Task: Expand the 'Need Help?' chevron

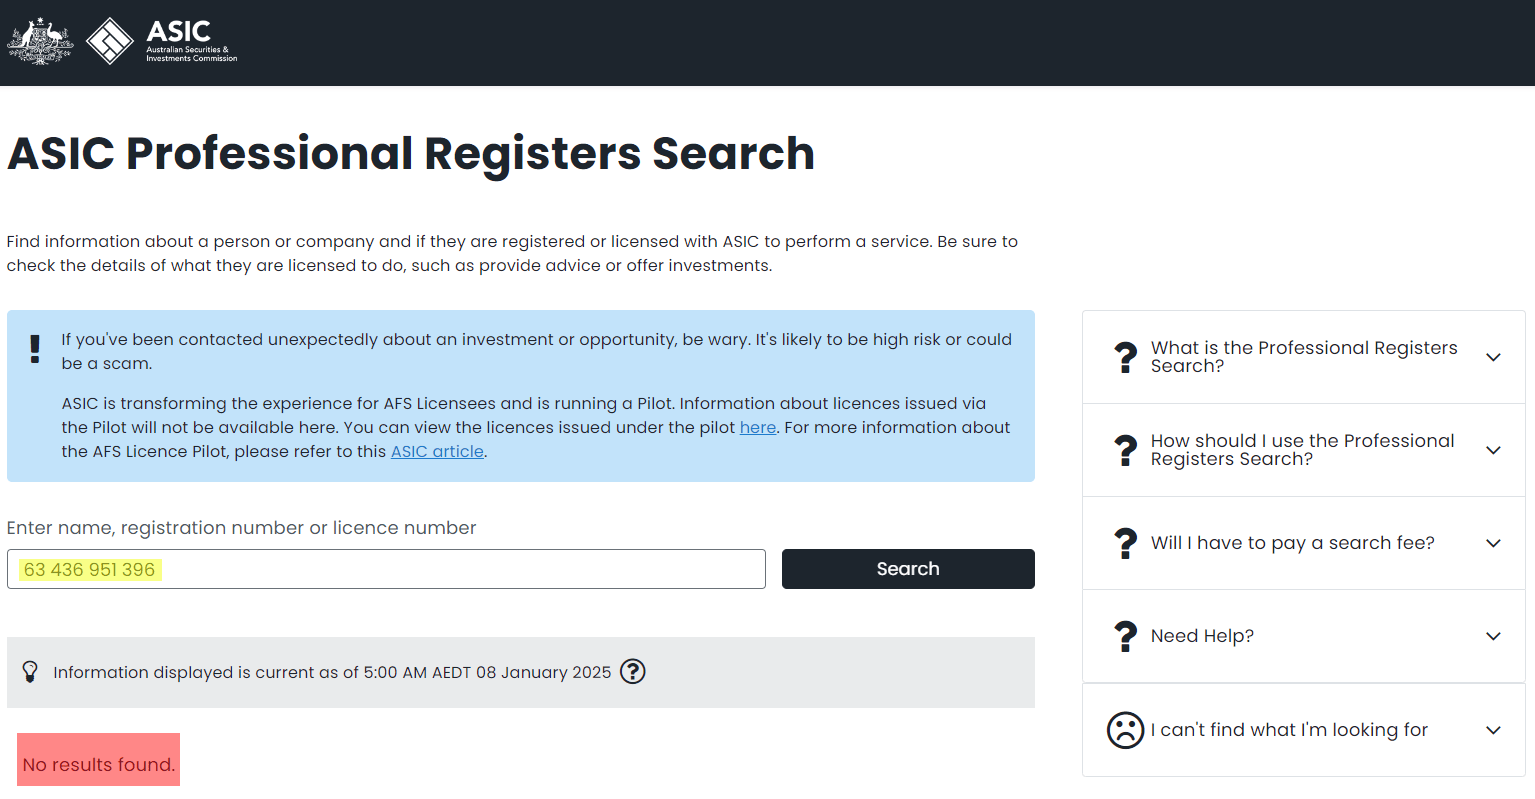Action: click(1493, 636)
